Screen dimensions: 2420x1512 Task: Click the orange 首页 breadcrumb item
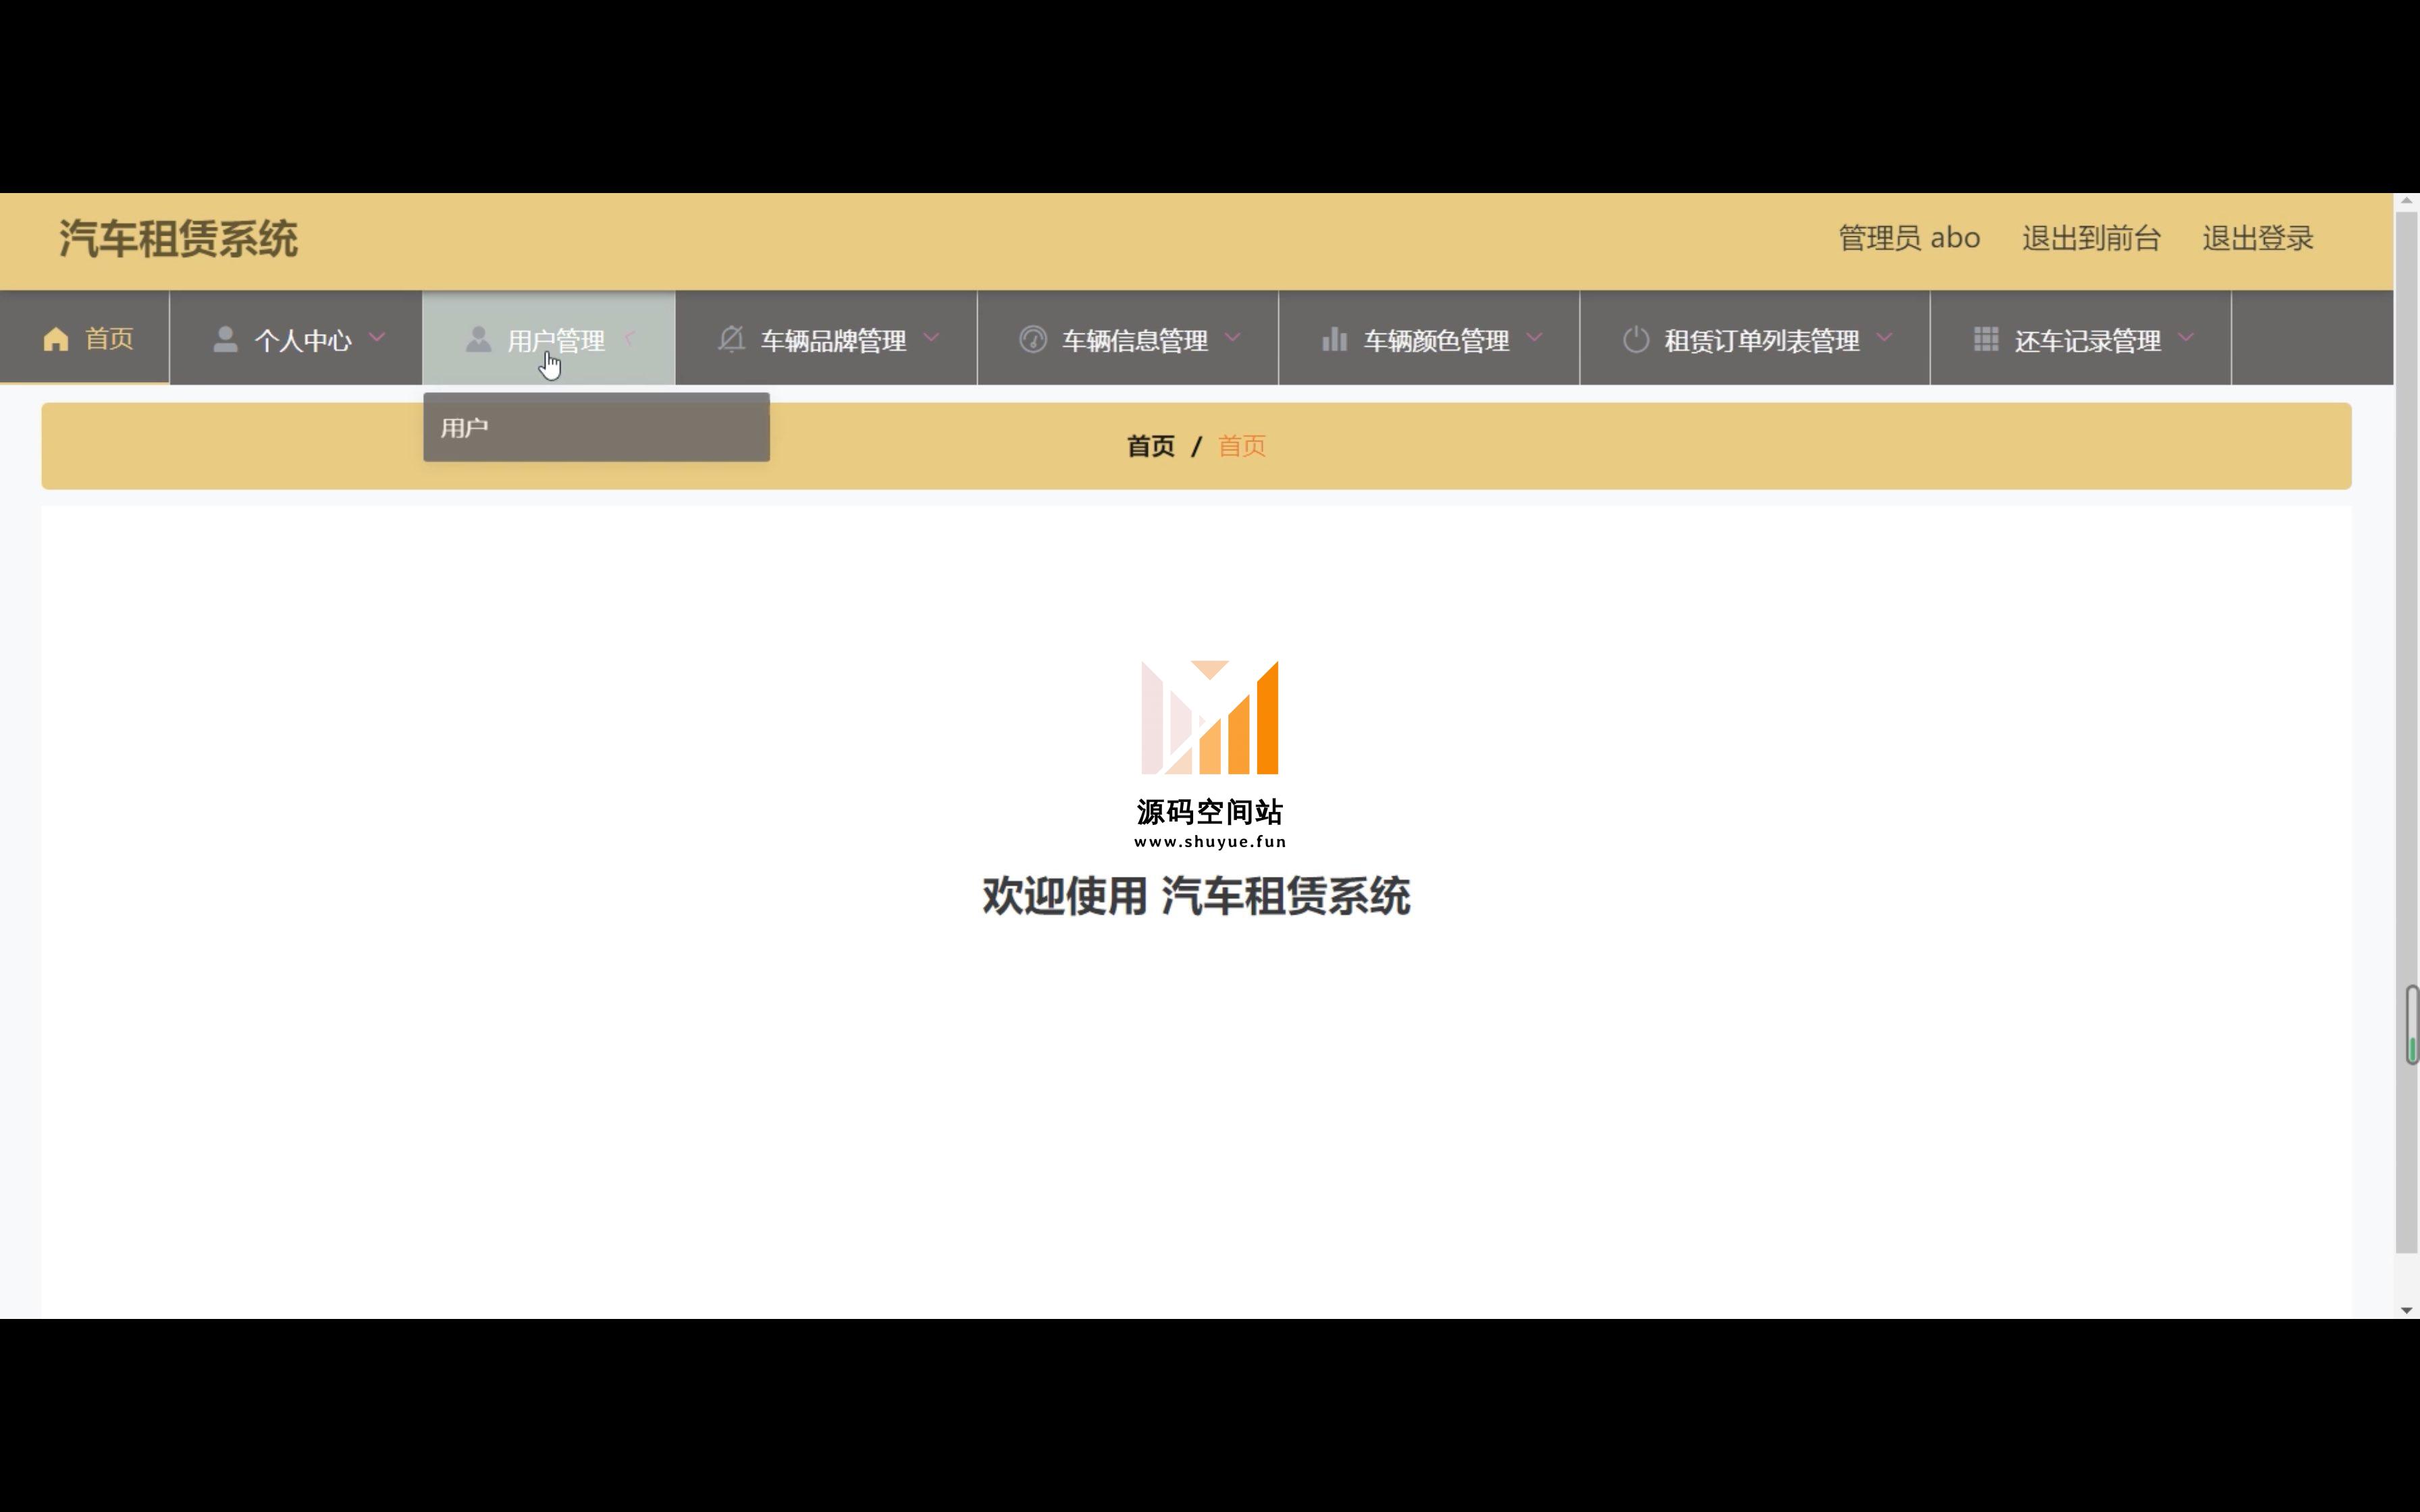tap(1242, 446)
